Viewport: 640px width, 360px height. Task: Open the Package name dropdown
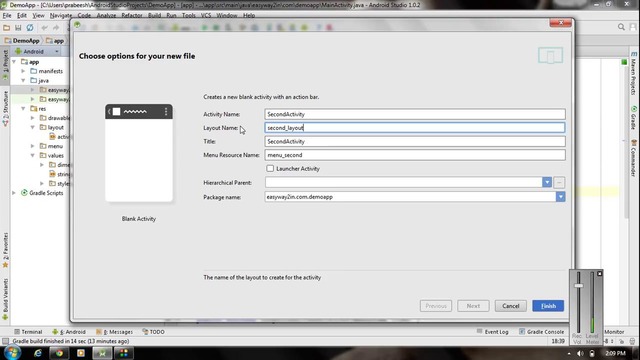[560, 197]
